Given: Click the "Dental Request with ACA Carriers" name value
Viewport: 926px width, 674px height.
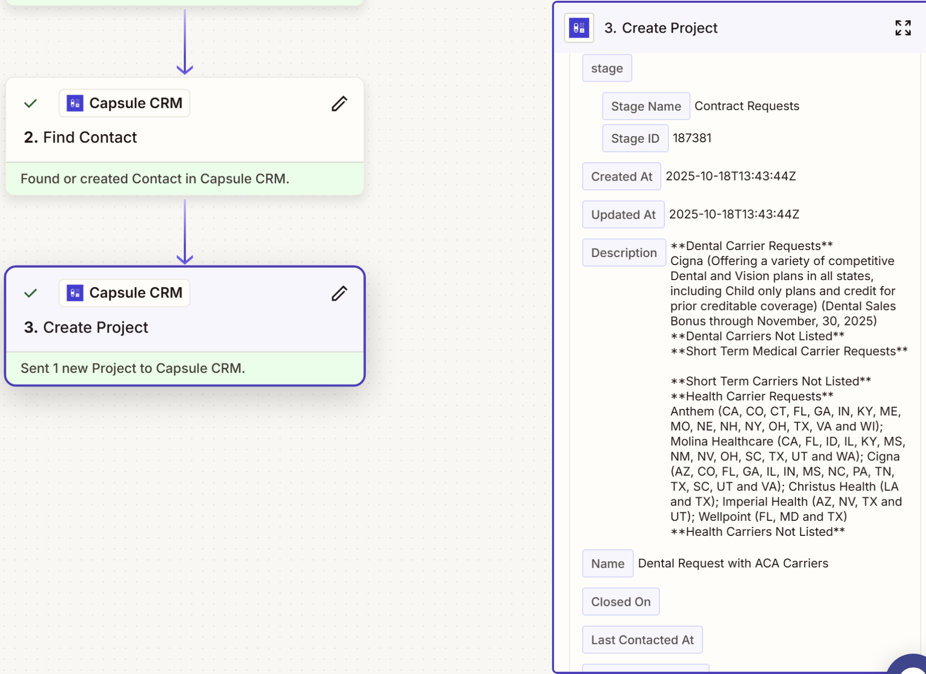Looking at the screenshot, I should click(733, 564).
